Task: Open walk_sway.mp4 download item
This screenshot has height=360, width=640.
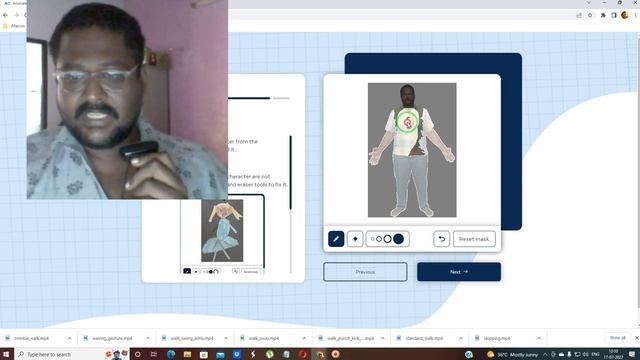Action: click(x=264, y=338)
